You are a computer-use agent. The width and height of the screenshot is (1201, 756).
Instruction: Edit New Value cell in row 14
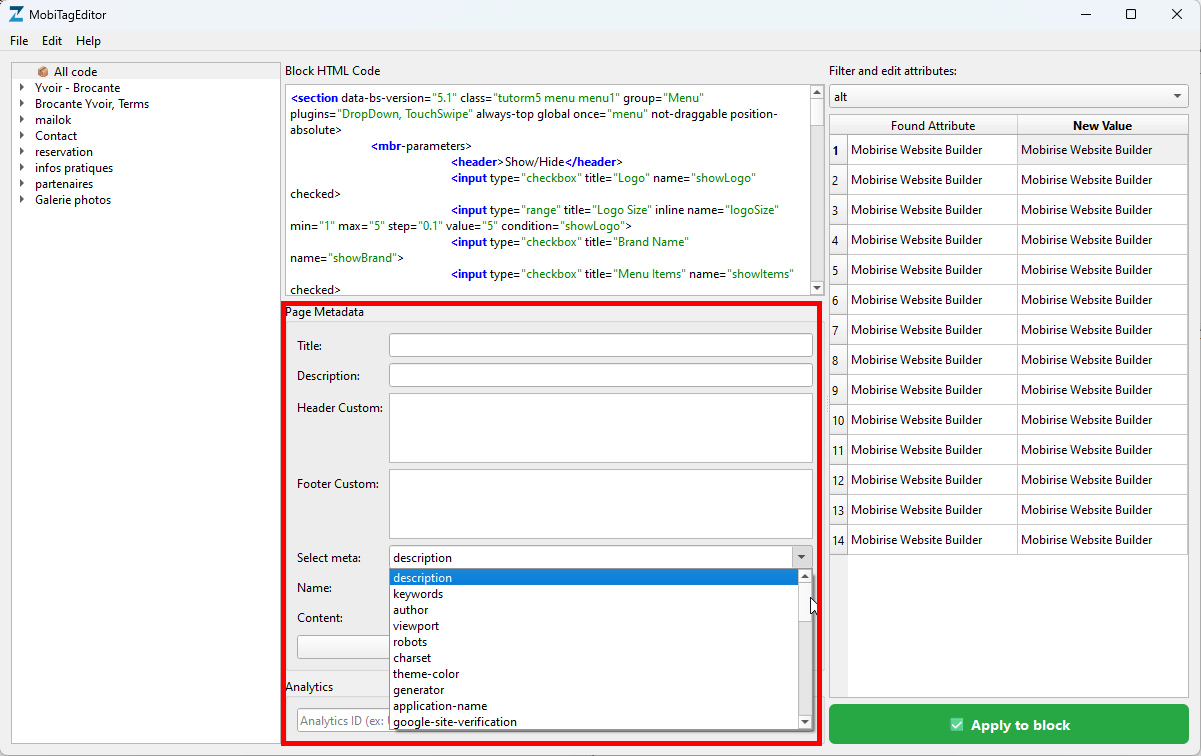tap(1103, 540)
